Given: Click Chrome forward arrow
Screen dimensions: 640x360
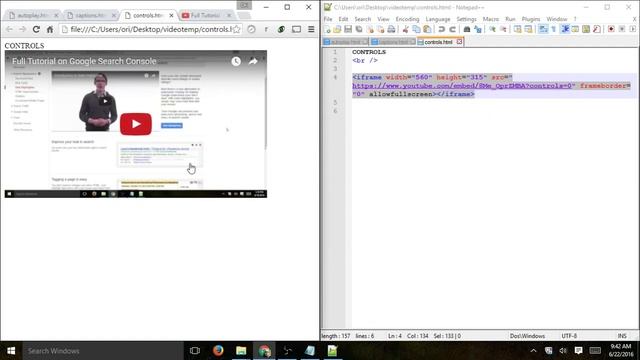Looking at the screenshot, I should point(22,29).
